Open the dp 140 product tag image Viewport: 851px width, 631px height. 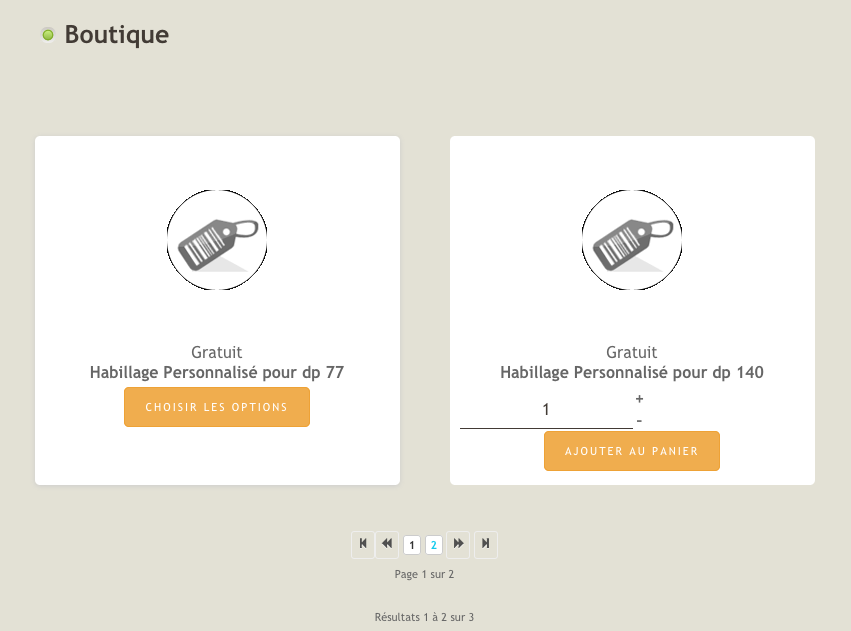[x=632, y=240]
